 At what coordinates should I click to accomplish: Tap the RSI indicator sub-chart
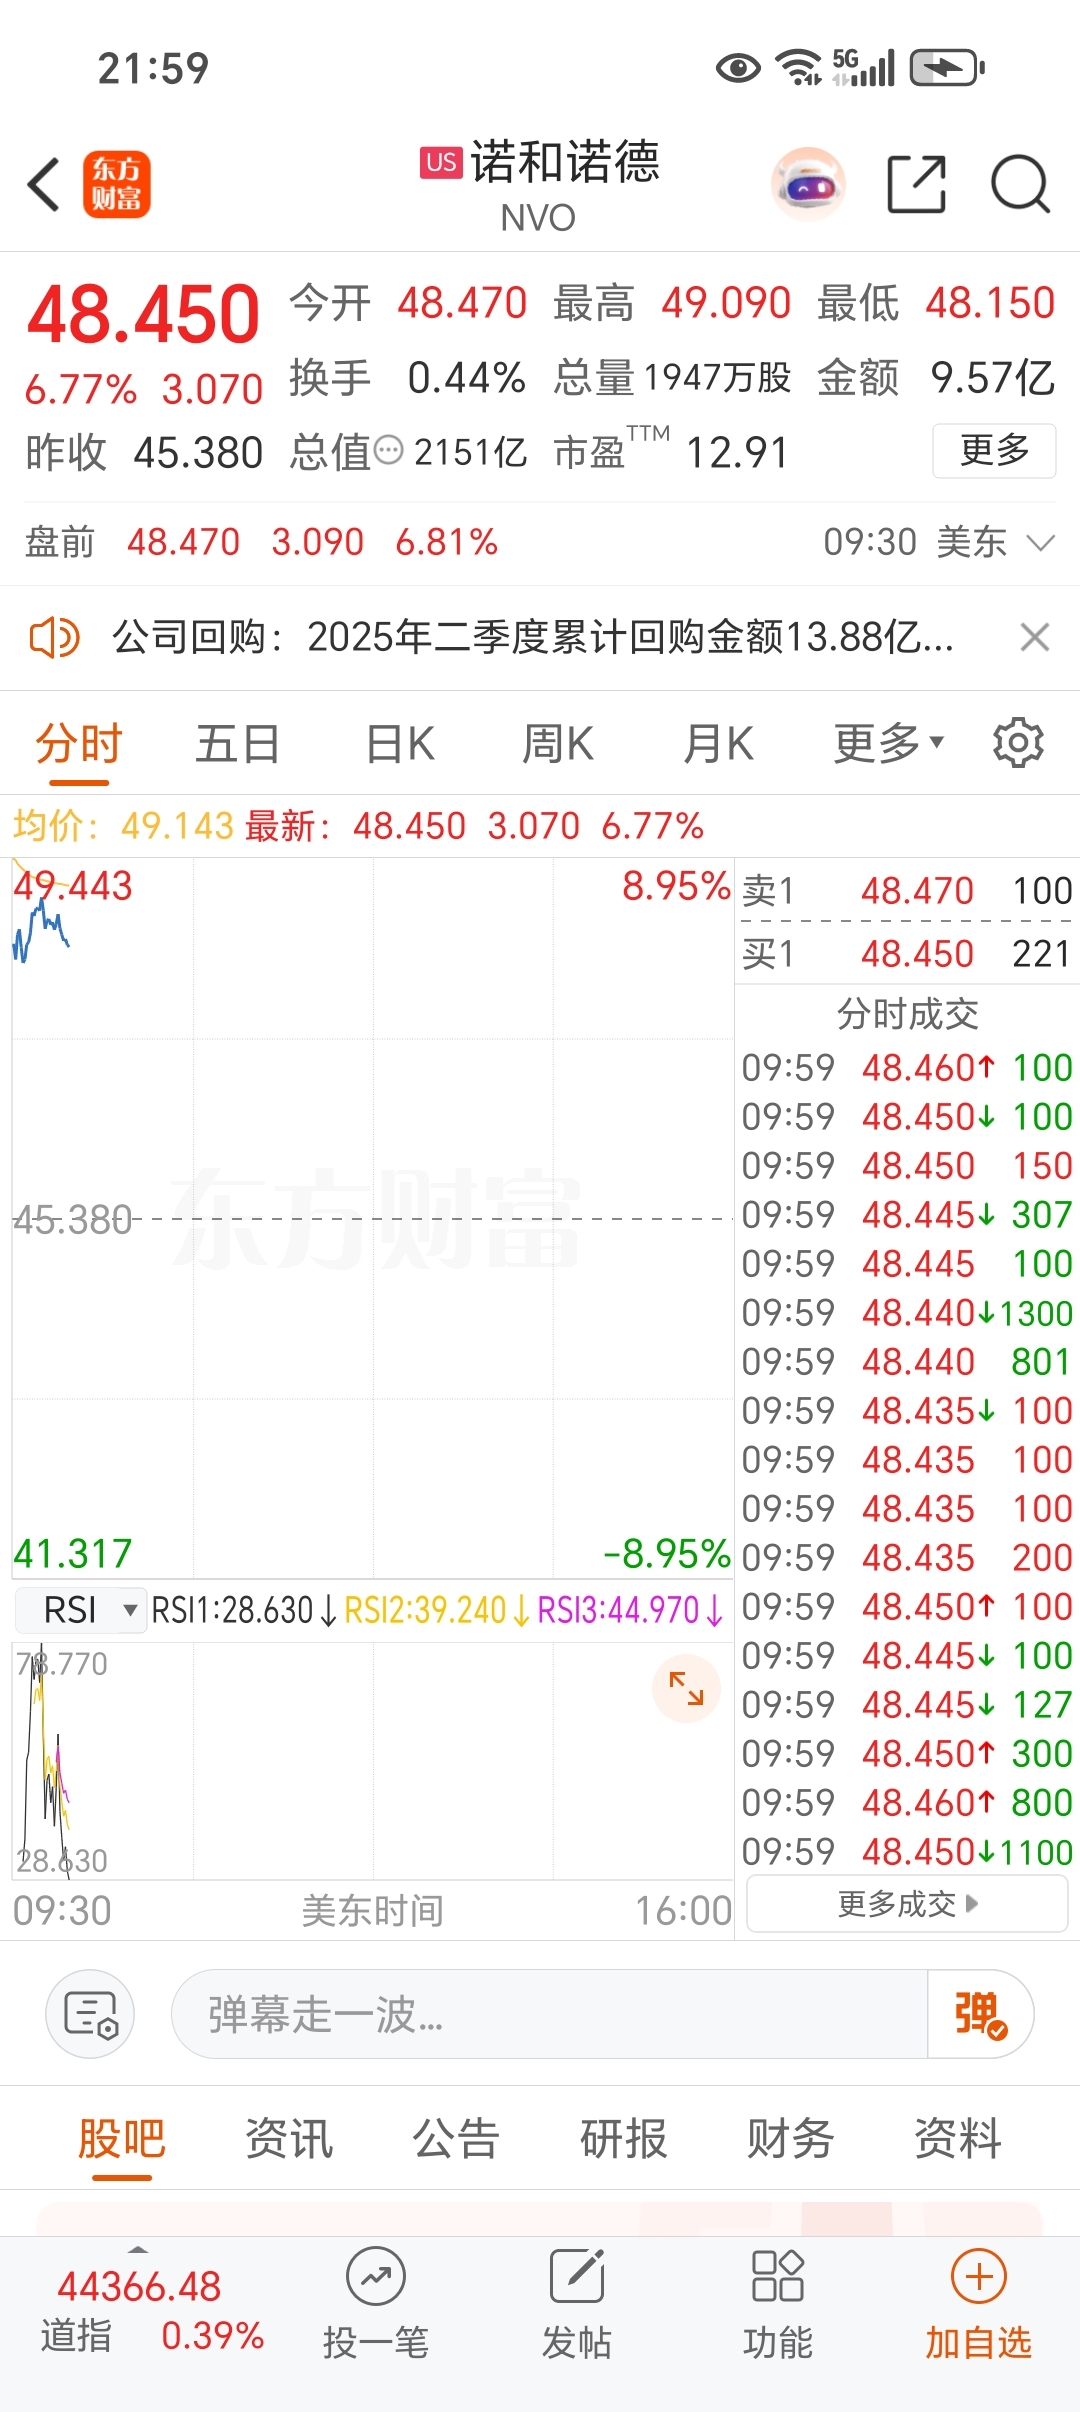pos(372,1760)
